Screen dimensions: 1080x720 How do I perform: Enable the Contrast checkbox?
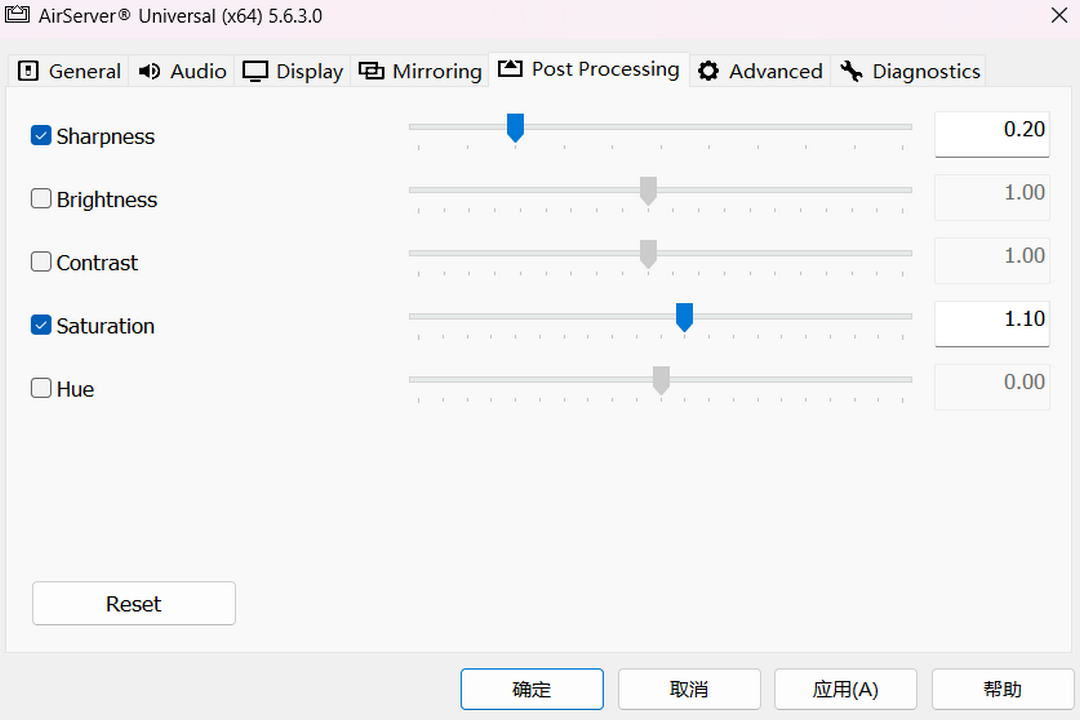[41, 261]
